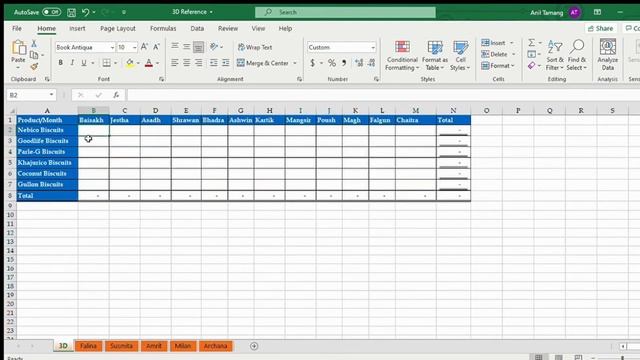The height and width of the screenshot is (360, 640).
Task: Toggle Align Left
Action: [175, 63]
